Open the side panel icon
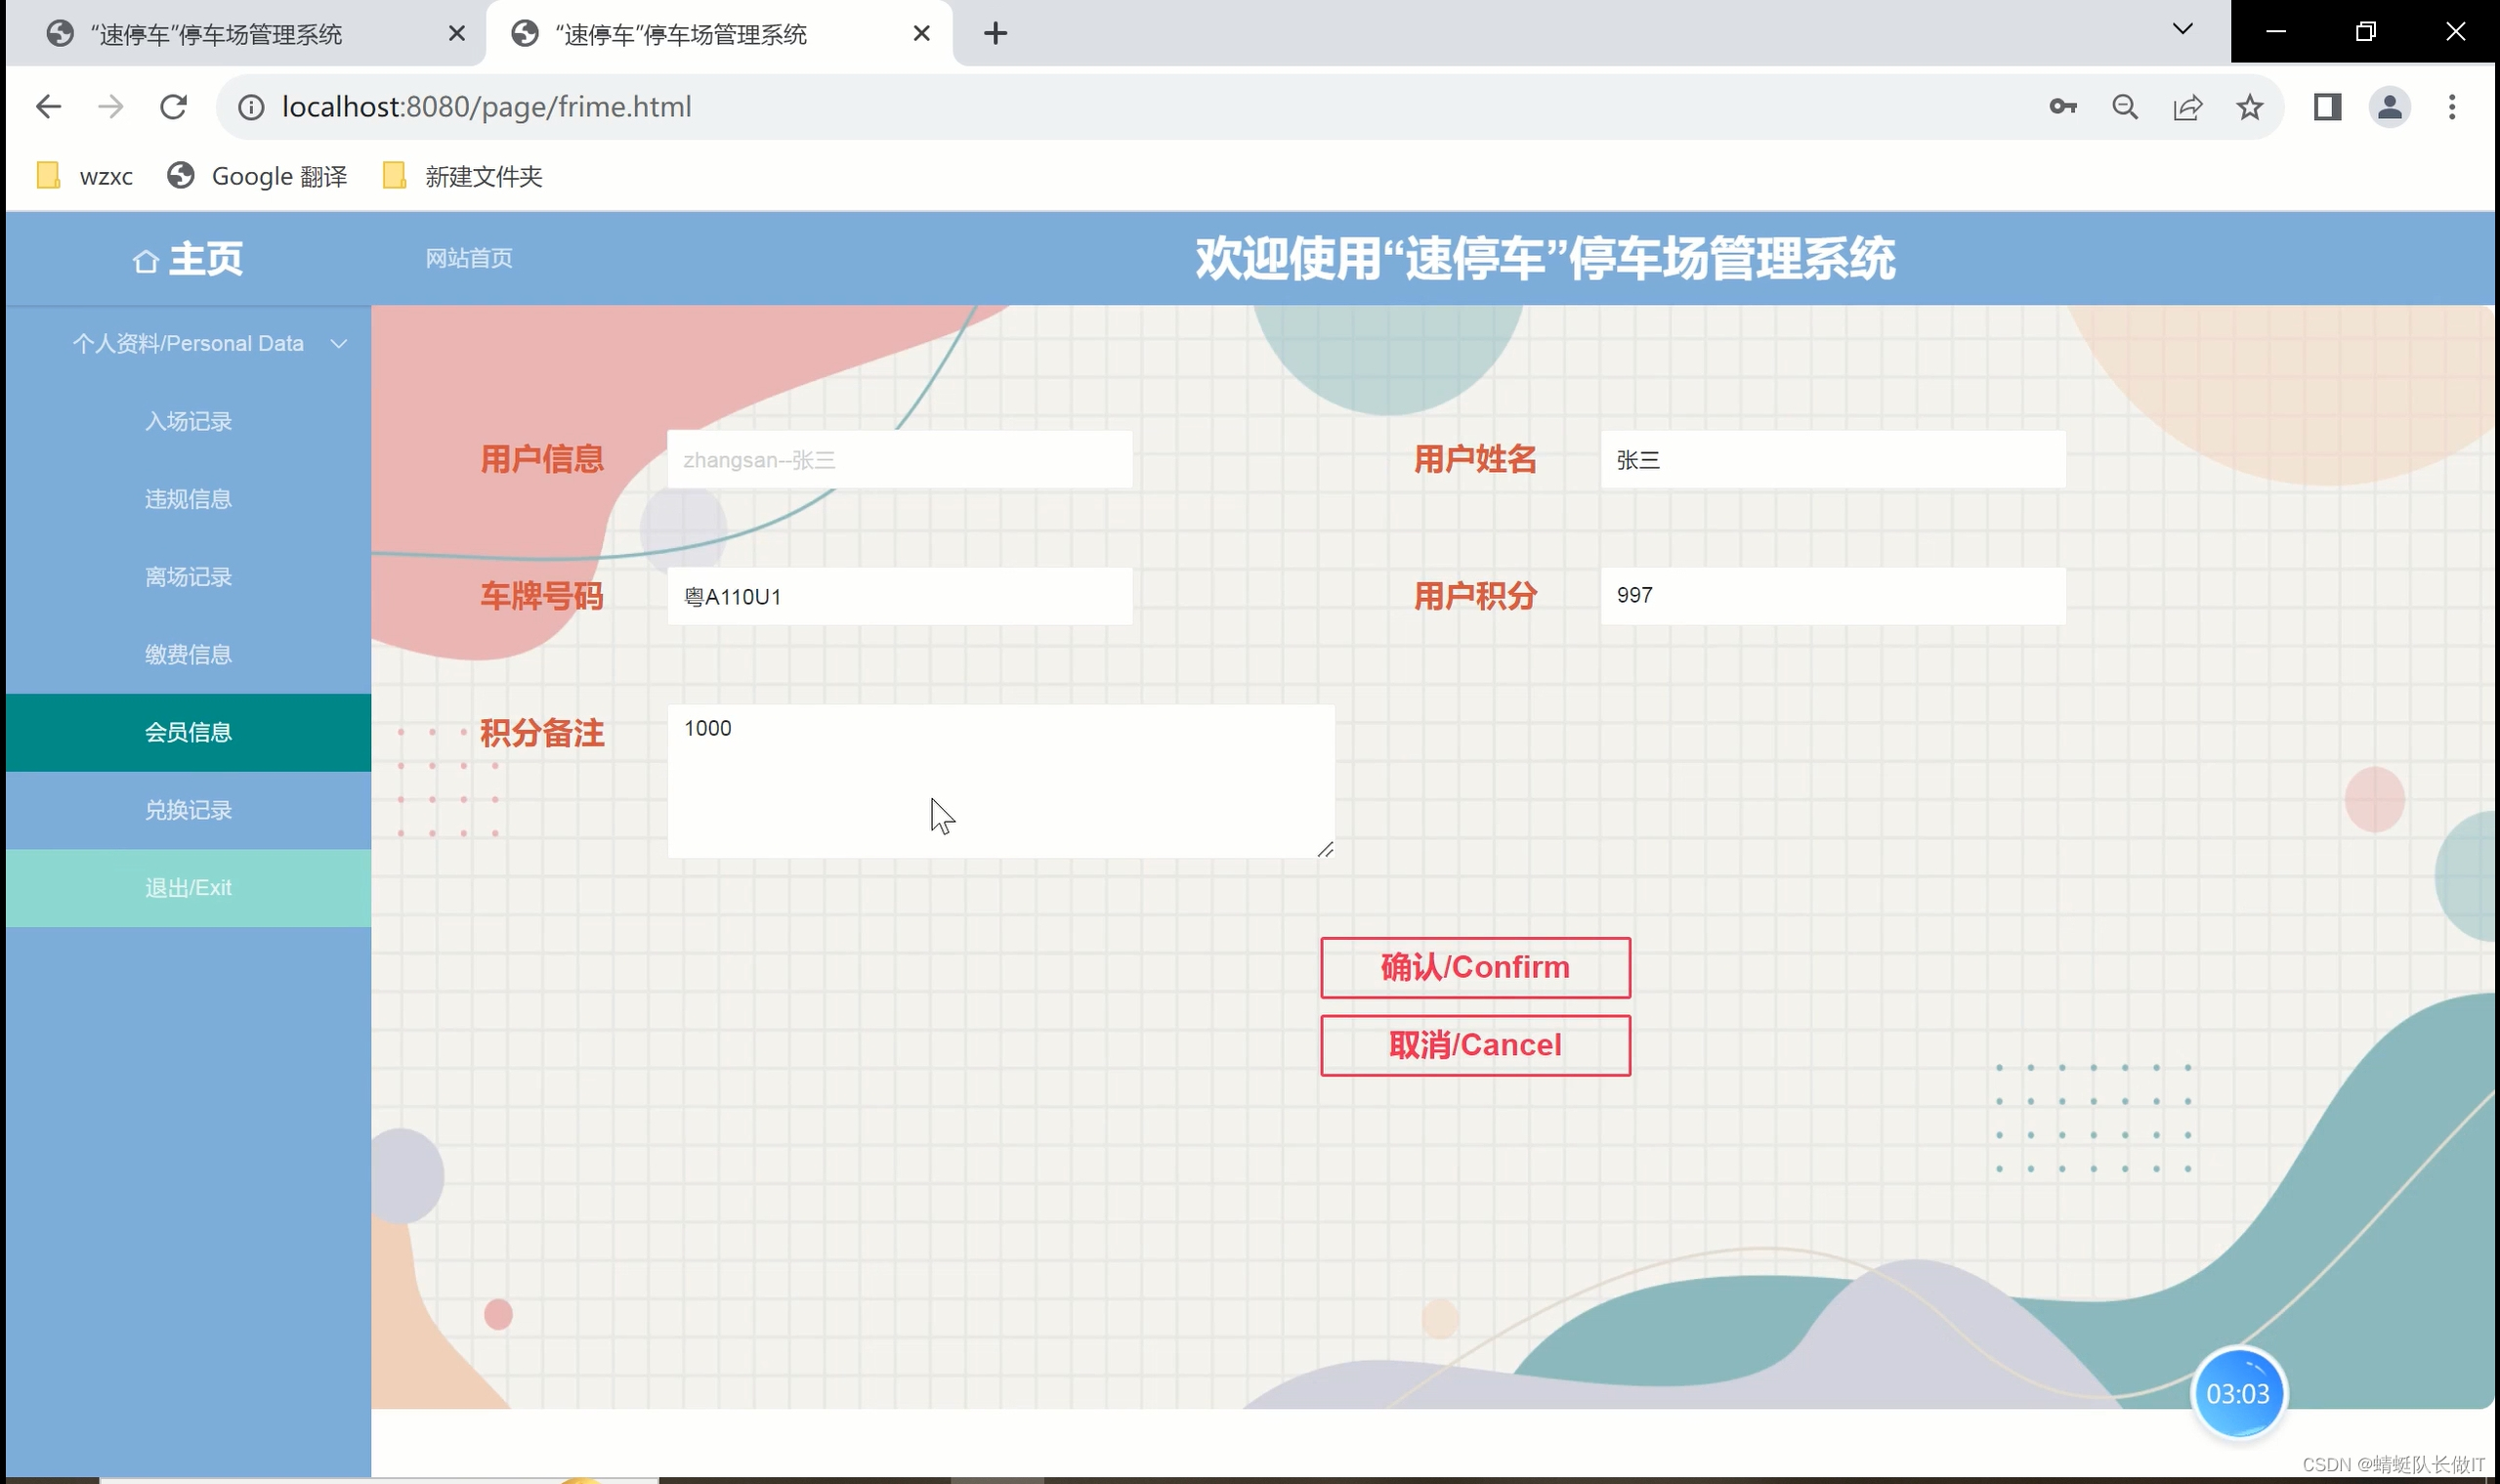Viewport: 2500px width, 1484px height. coord(2327,106)
